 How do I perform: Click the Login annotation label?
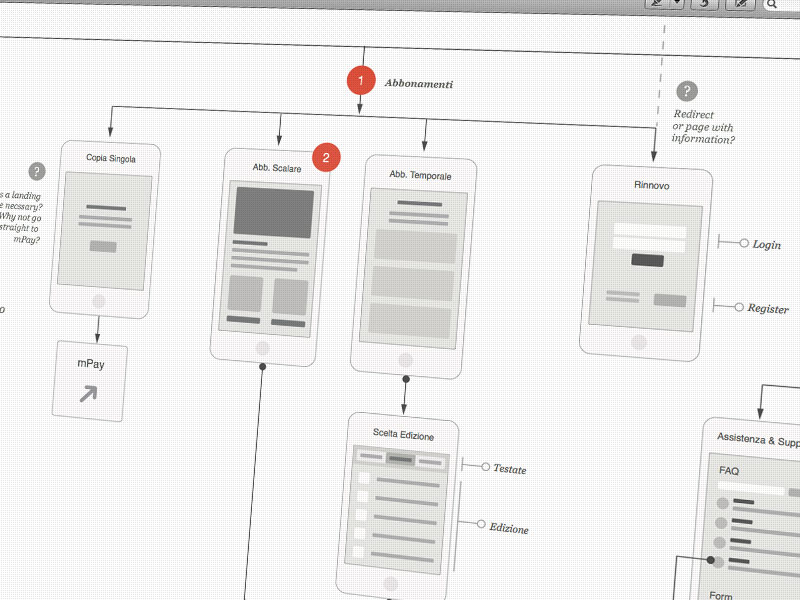pos(766,245)
